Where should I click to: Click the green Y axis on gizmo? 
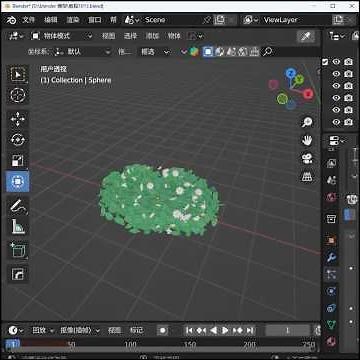tap(299, 79)
